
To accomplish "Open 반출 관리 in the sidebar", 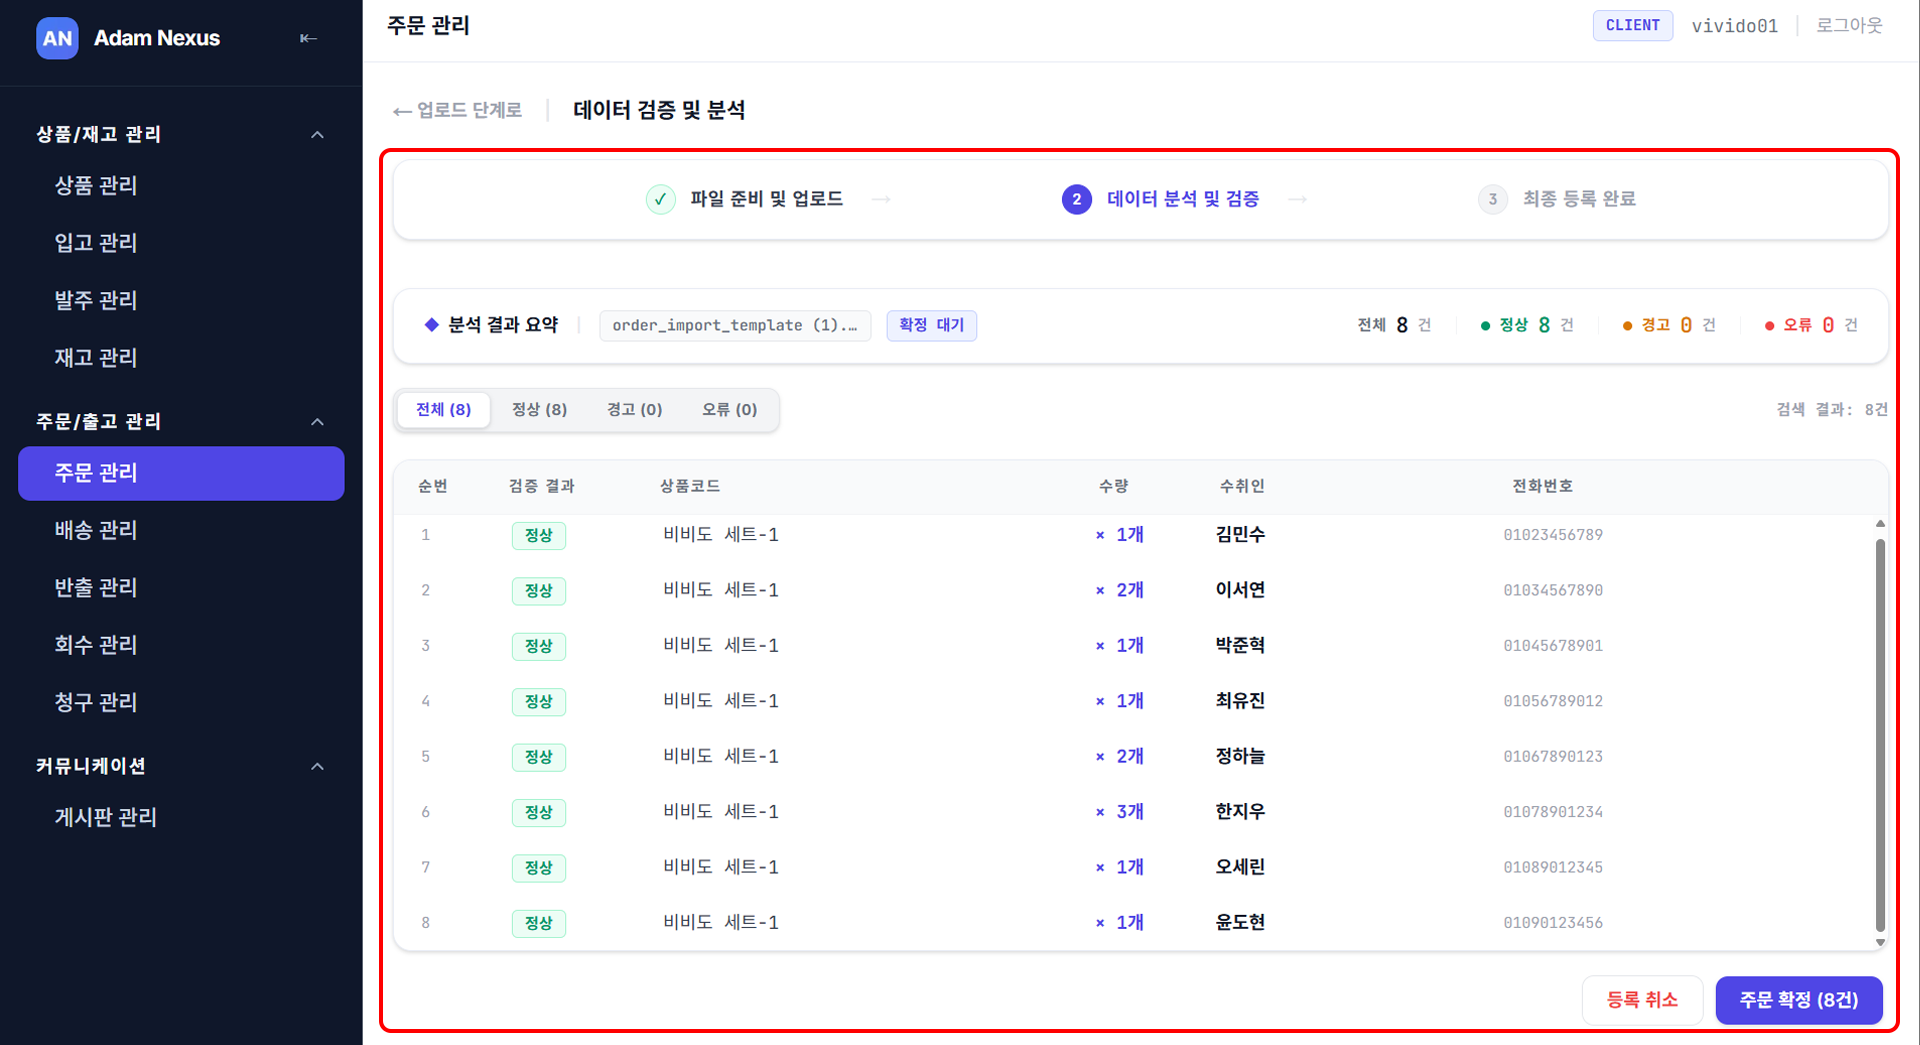I will coord(181,588).
